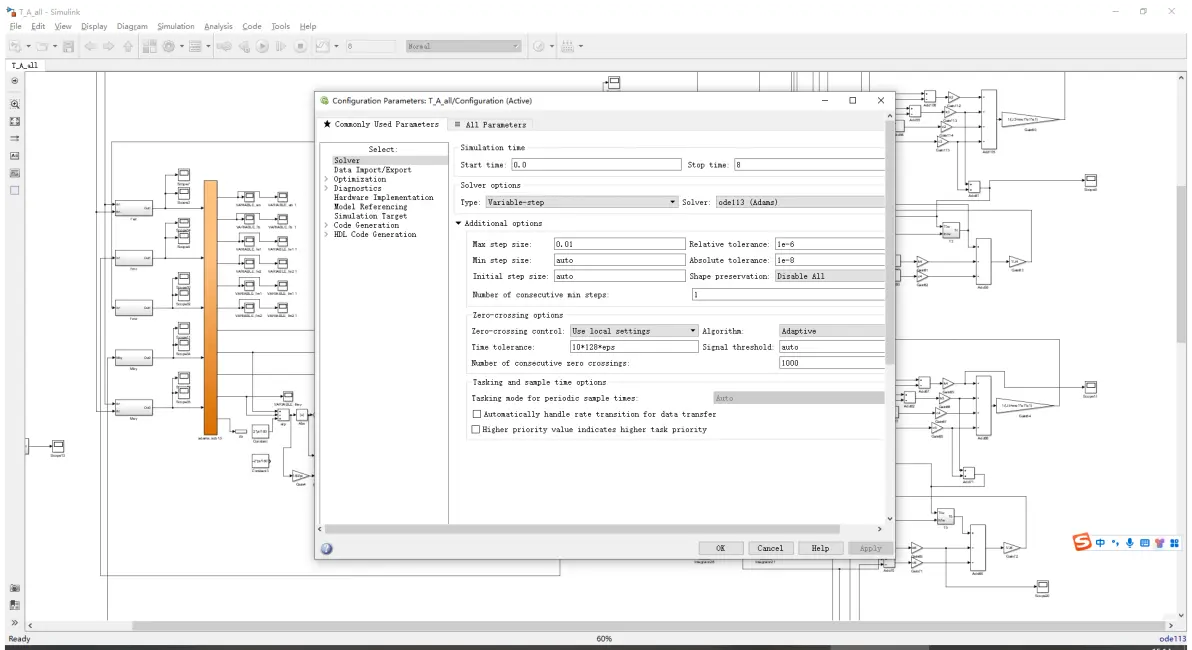Open the Shape preservation dropdown
Screen dimensions: 1192x650
pos(829,276)
